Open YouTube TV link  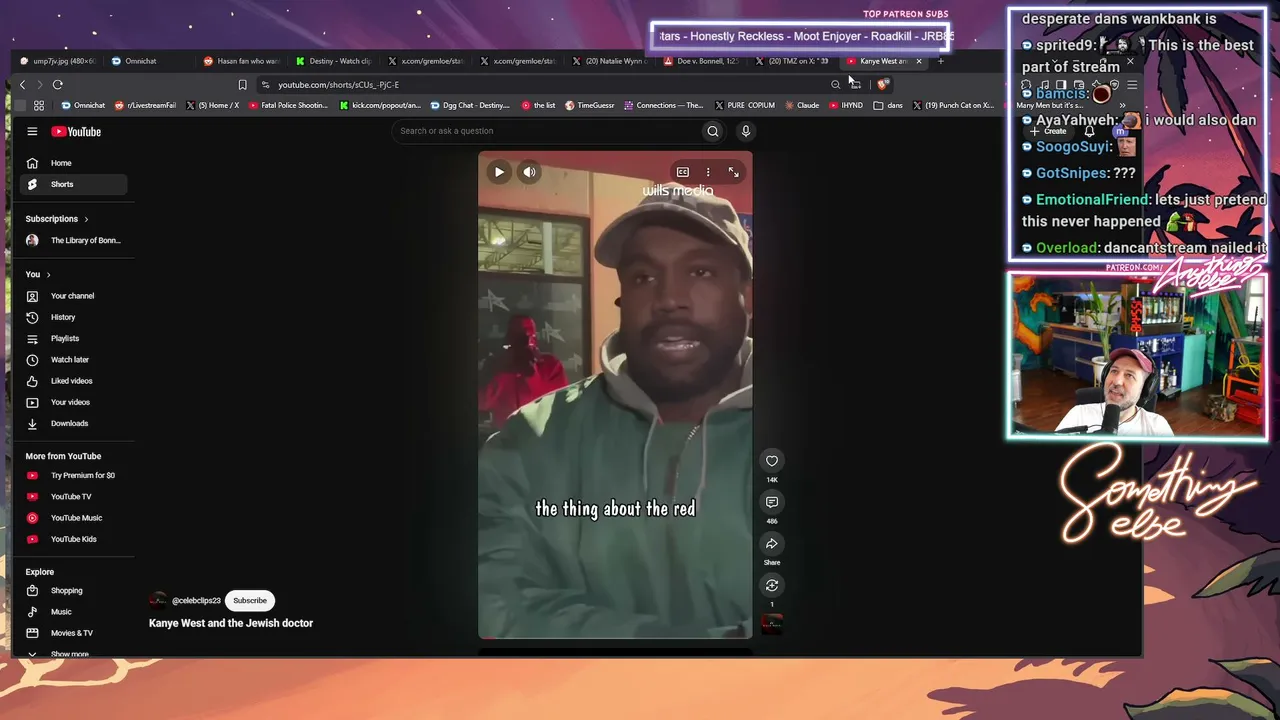[73, 497]
